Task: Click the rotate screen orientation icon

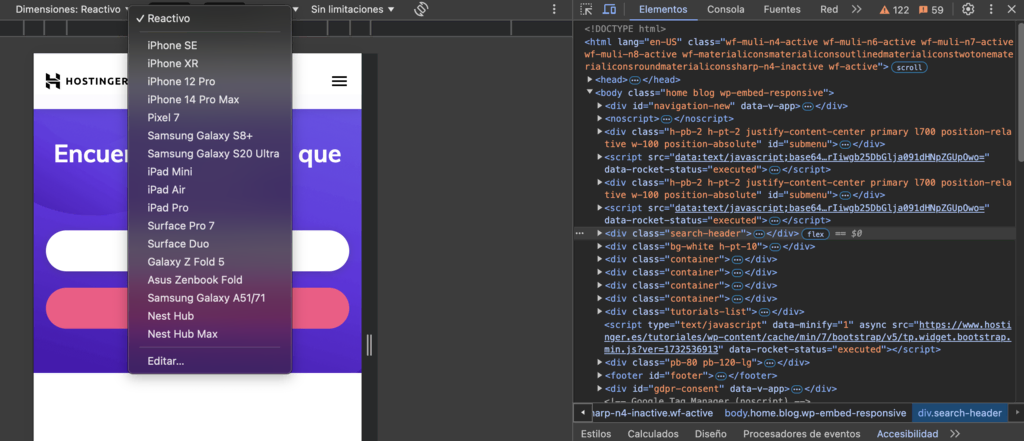Action: [x=422, y=9]
